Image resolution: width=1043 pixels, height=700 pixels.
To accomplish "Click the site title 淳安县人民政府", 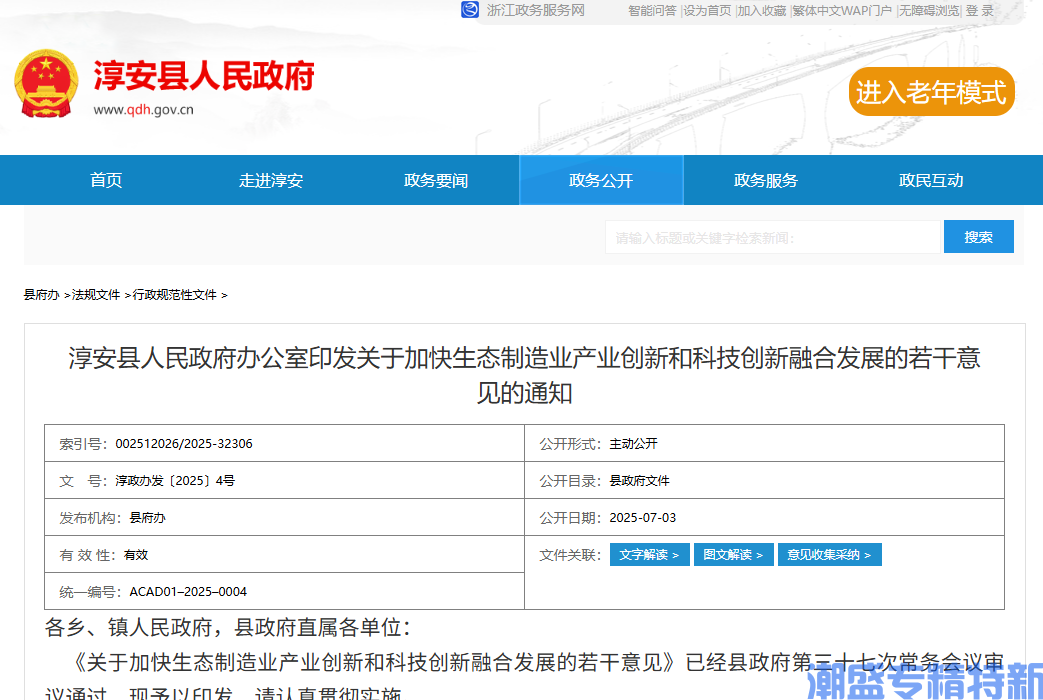I will point(204,75).
